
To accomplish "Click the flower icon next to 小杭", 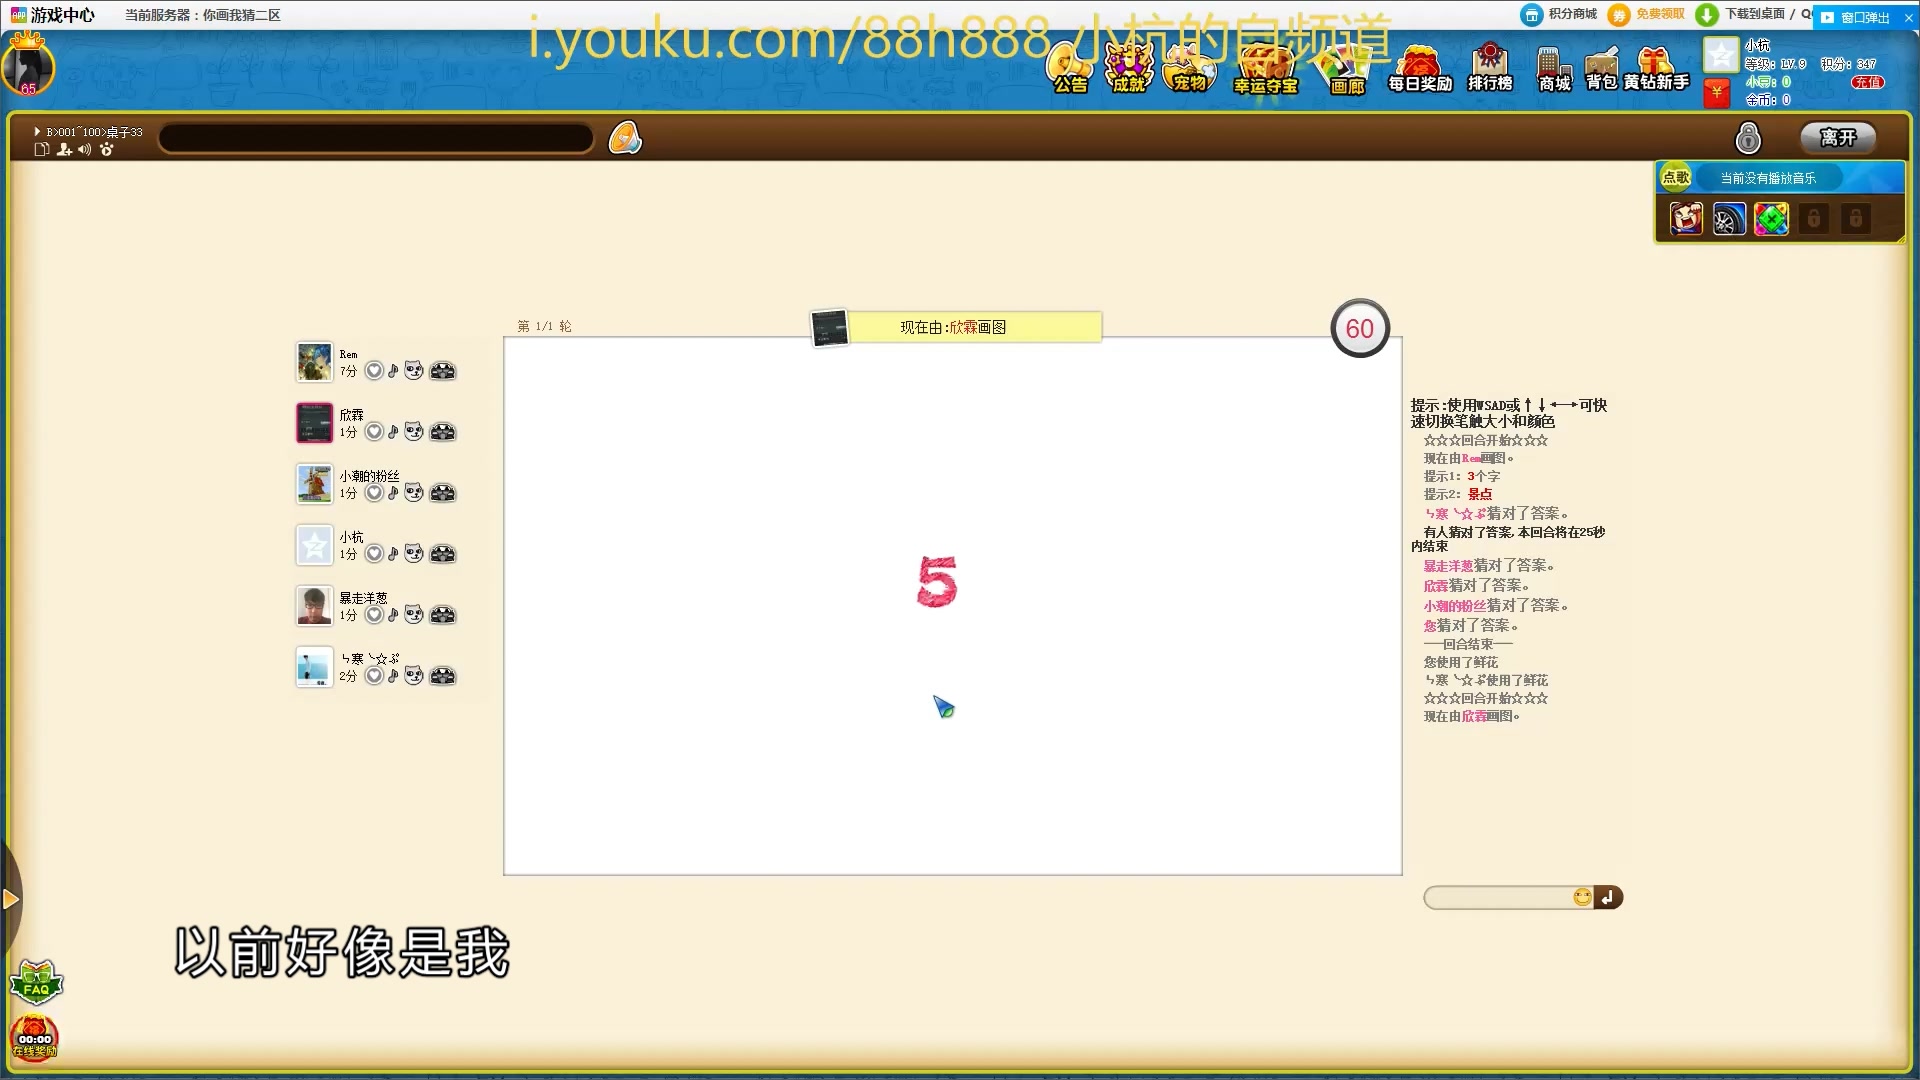I will pyautogui.click(x=393, y=554).
